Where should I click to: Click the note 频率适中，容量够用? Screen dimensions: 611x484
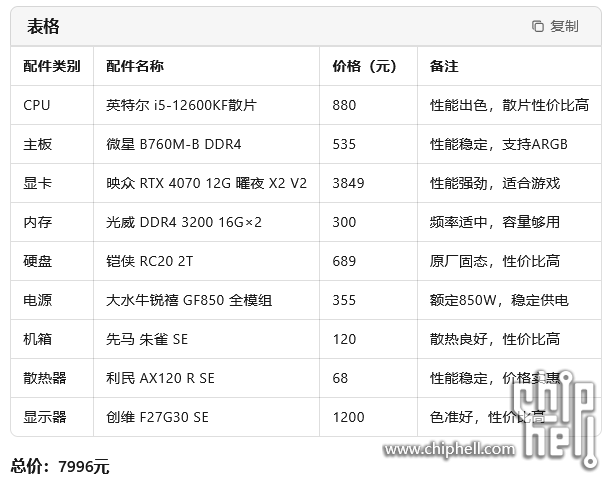495,222
